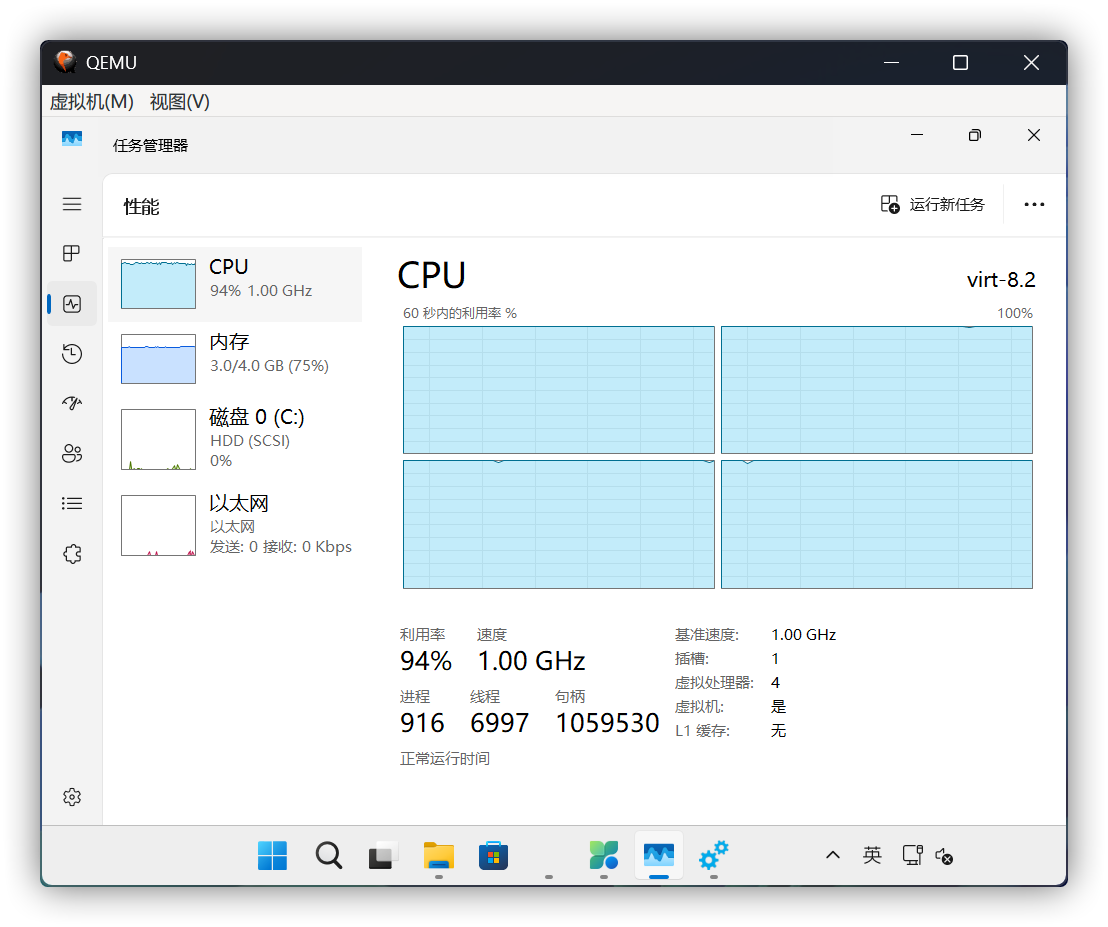Click the Windows Start button
This screenshot has width=1108, height=927.
click(x=272, y=855)
